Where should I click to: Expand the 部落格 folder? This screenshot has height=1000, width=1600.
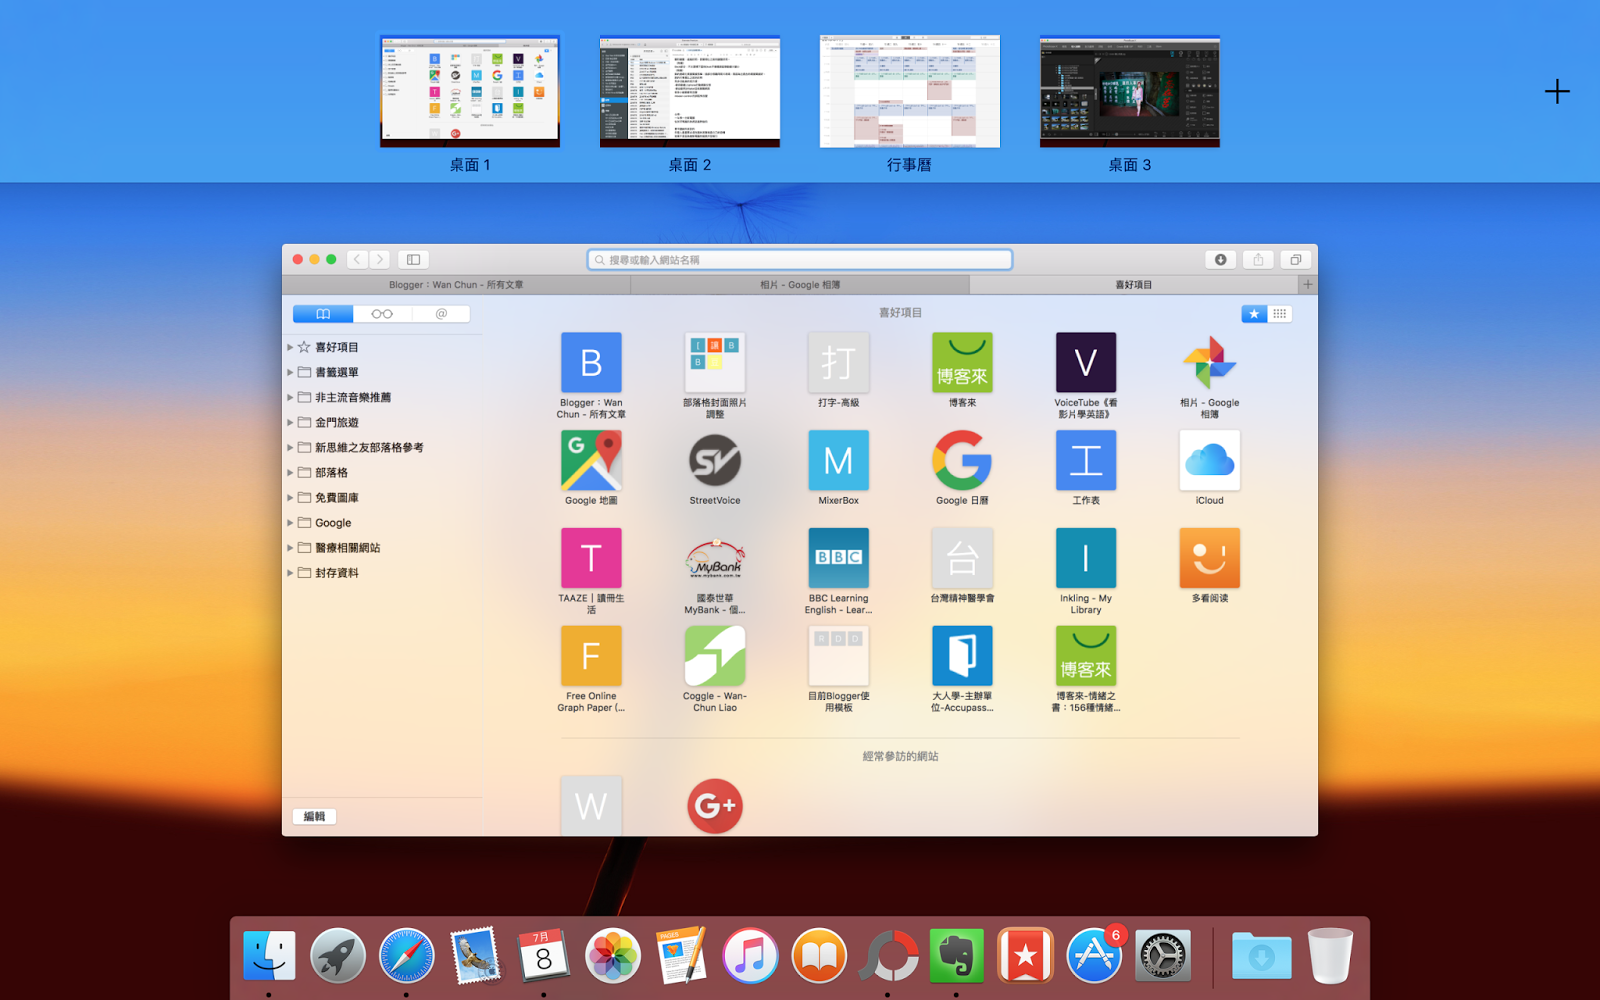pyautogui.click(x=290, y=472)
